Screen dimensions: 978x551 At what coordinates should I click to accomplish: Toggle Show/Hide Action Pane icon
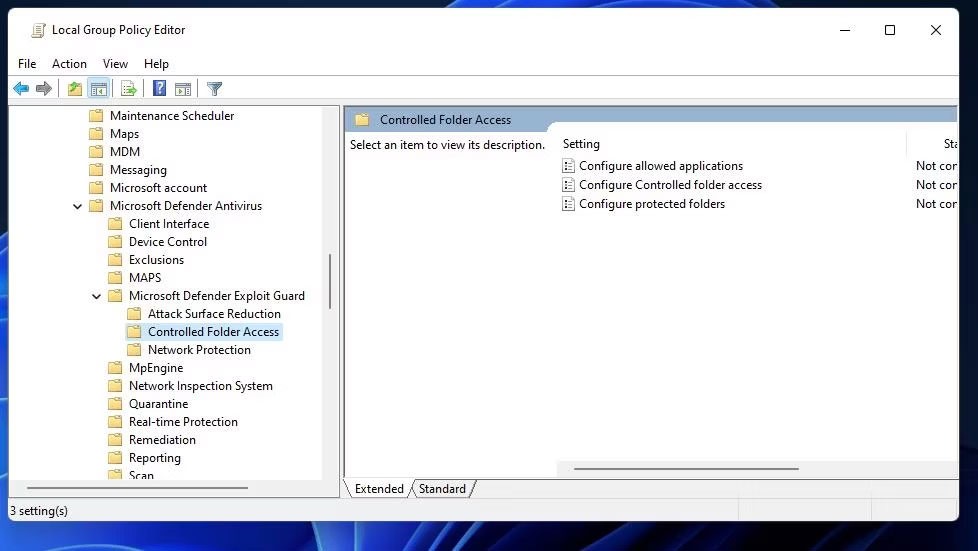pyautogui.click(x=183, y=89)
